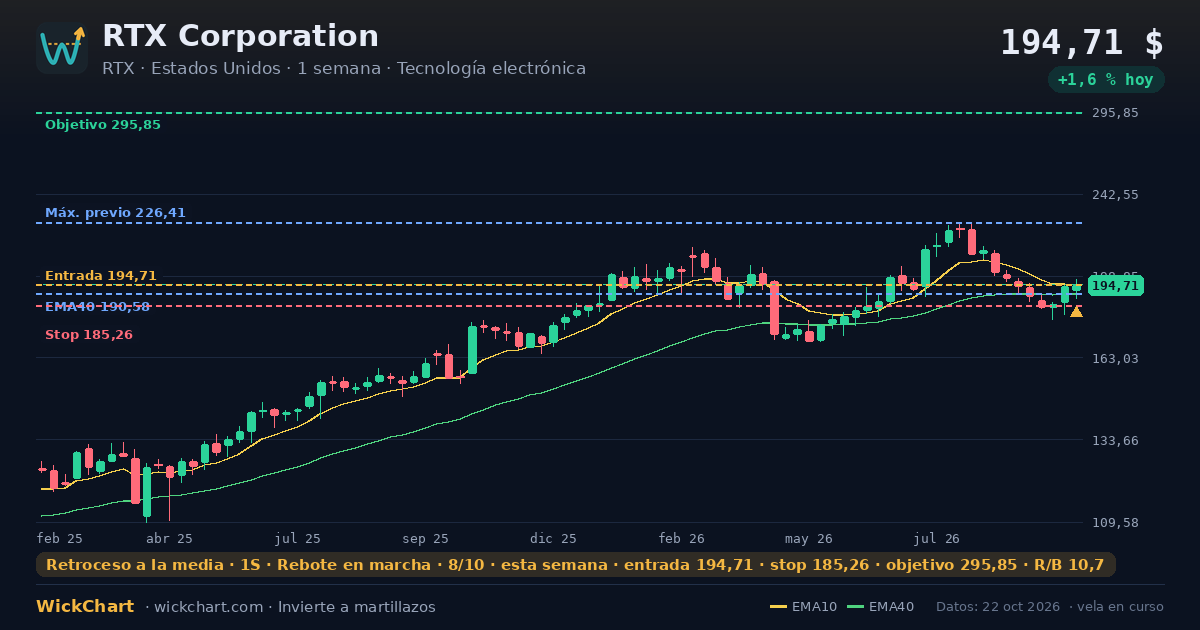Open the wickchart.com link in the footer
Image resolution: width=1200 pixels, height=630 pixels.
(211, 607)
